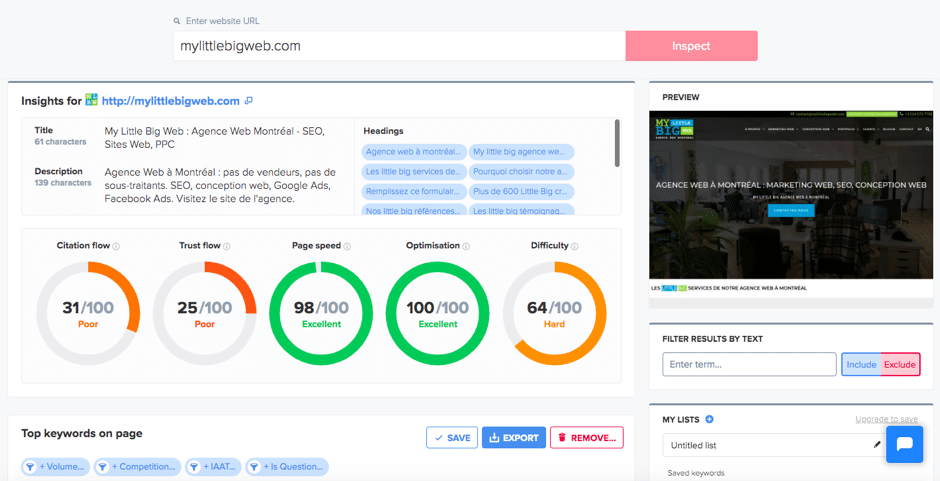The height and width of the screenshot is (481, 940).
Task: Click Upgrade to save link
Action: pyautogui.click(x=887, y=419)
